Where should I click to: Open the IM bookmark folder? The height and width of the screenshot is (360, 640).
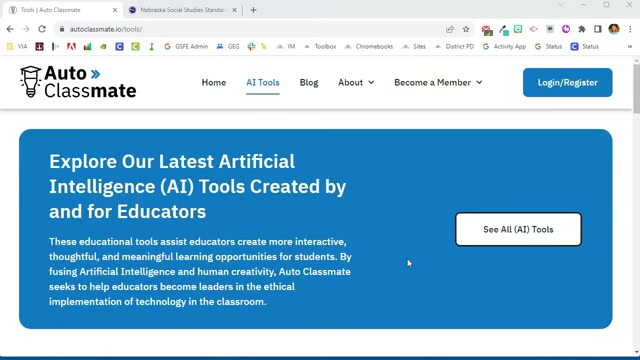(x=286, y=47)
